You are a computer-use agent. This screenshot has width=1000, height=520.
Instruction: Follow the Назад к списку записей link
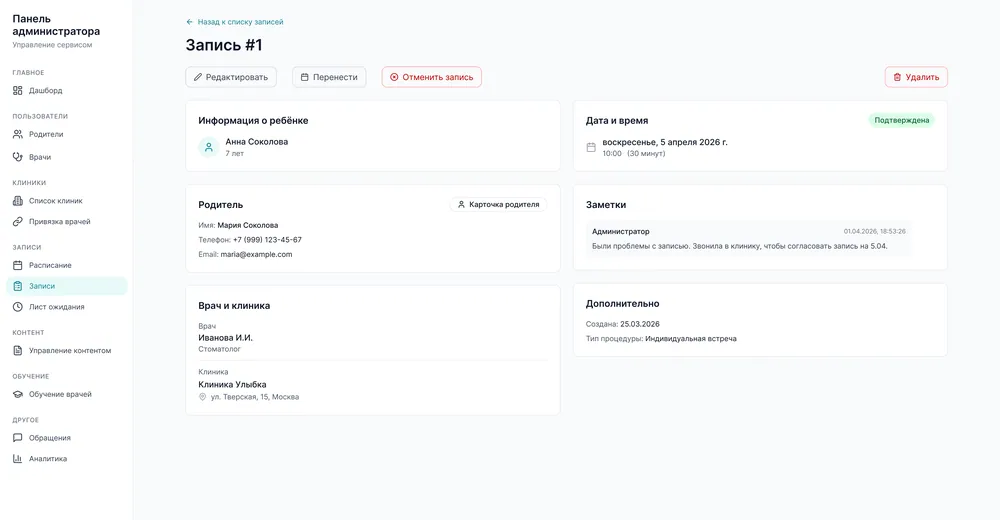tap(235, 22)
